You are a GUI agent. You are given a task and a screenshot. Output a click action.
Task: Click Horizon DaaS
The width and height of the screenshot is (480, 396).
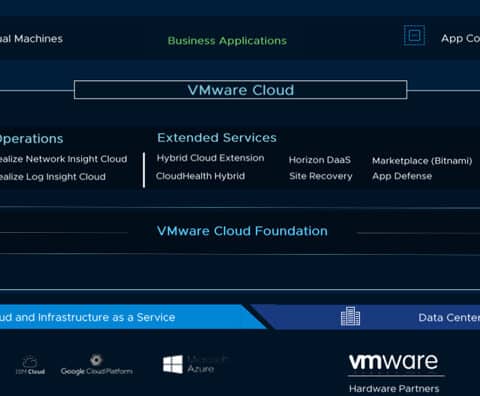pyautogui.click(x=320, y=160)
